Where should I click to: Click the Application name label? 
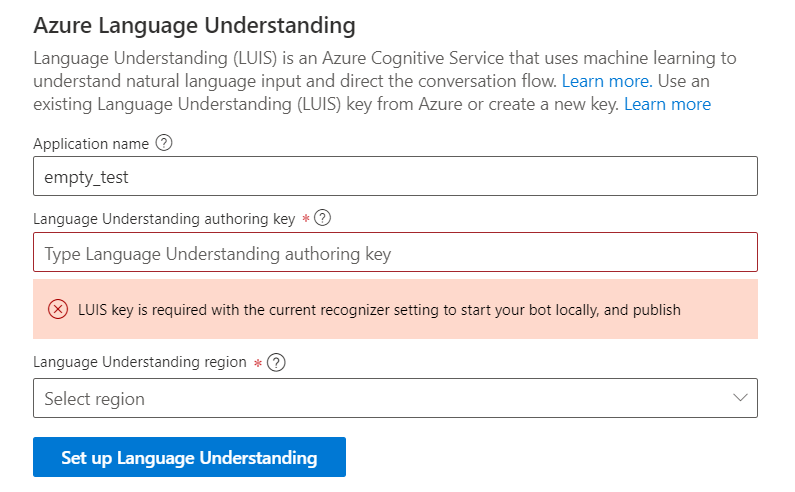coord(91,144)
